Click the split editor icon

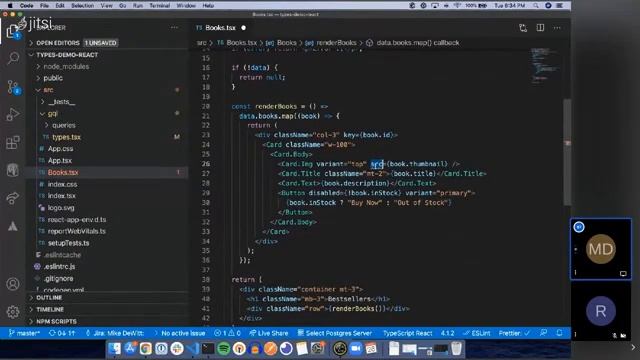click(x=540, y=28)
